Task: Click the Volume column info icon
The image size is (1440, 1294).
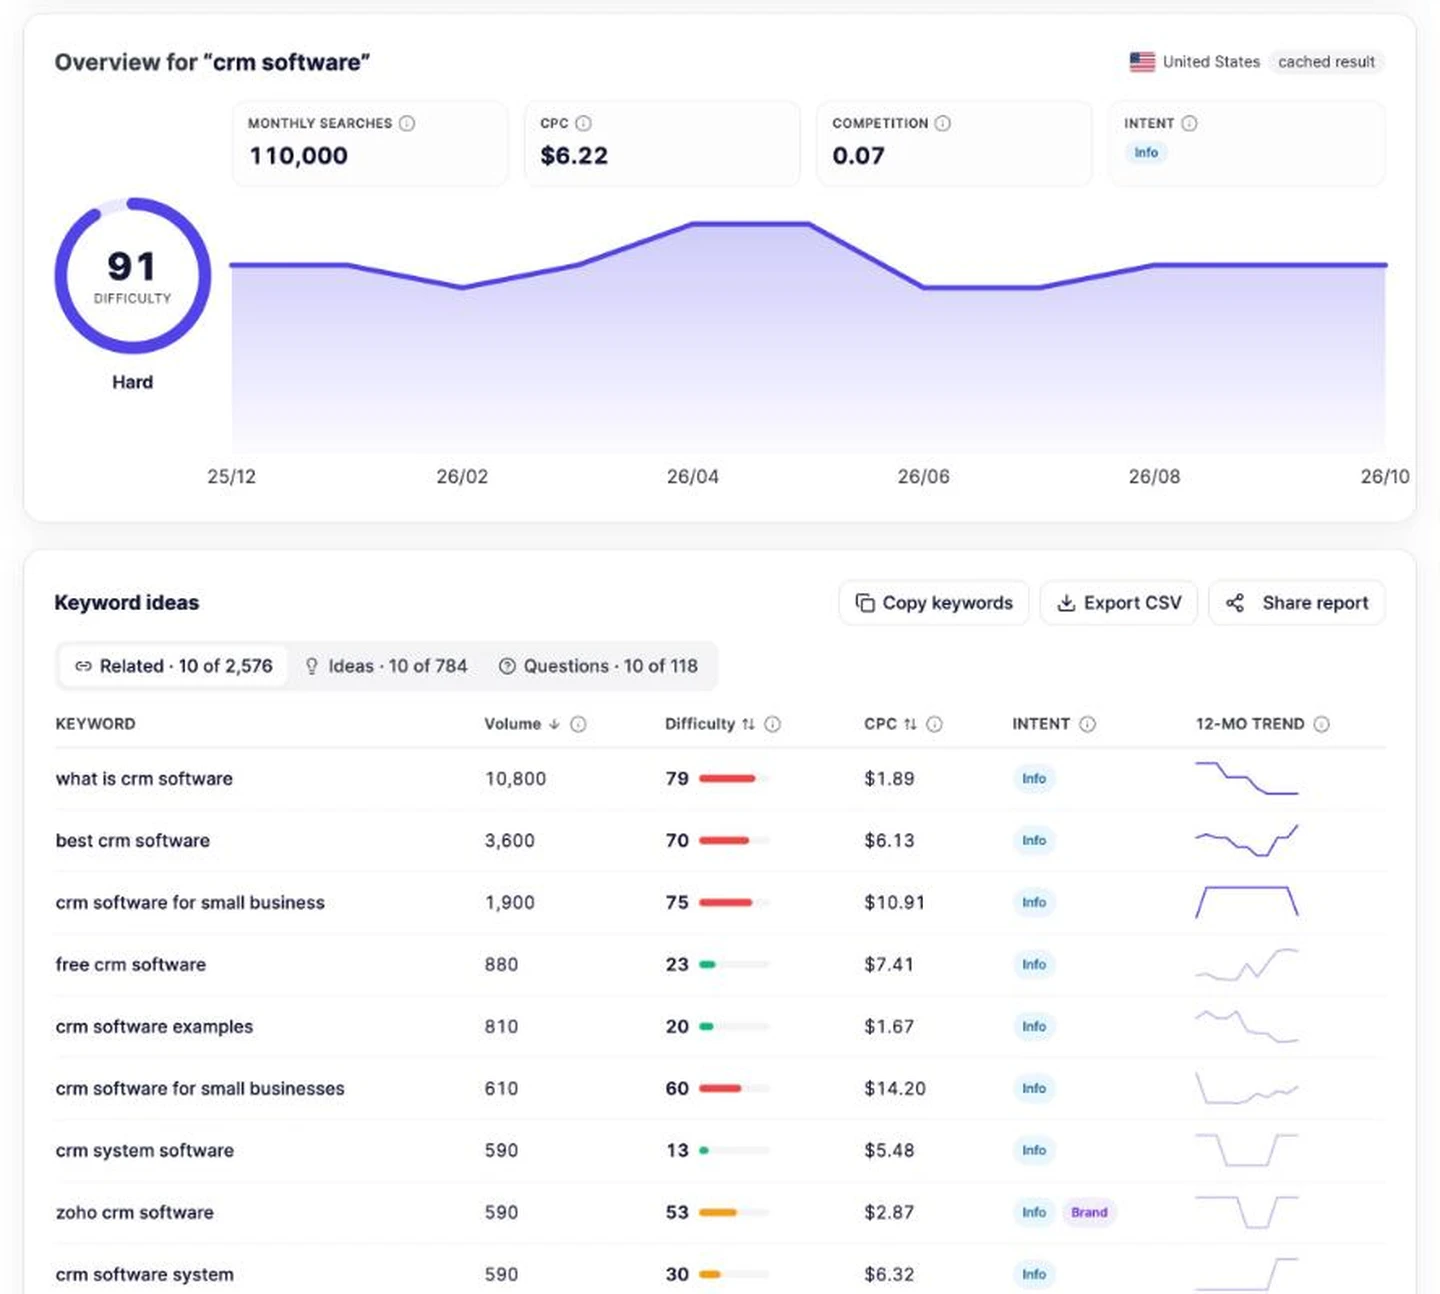Action: (578, 724)
